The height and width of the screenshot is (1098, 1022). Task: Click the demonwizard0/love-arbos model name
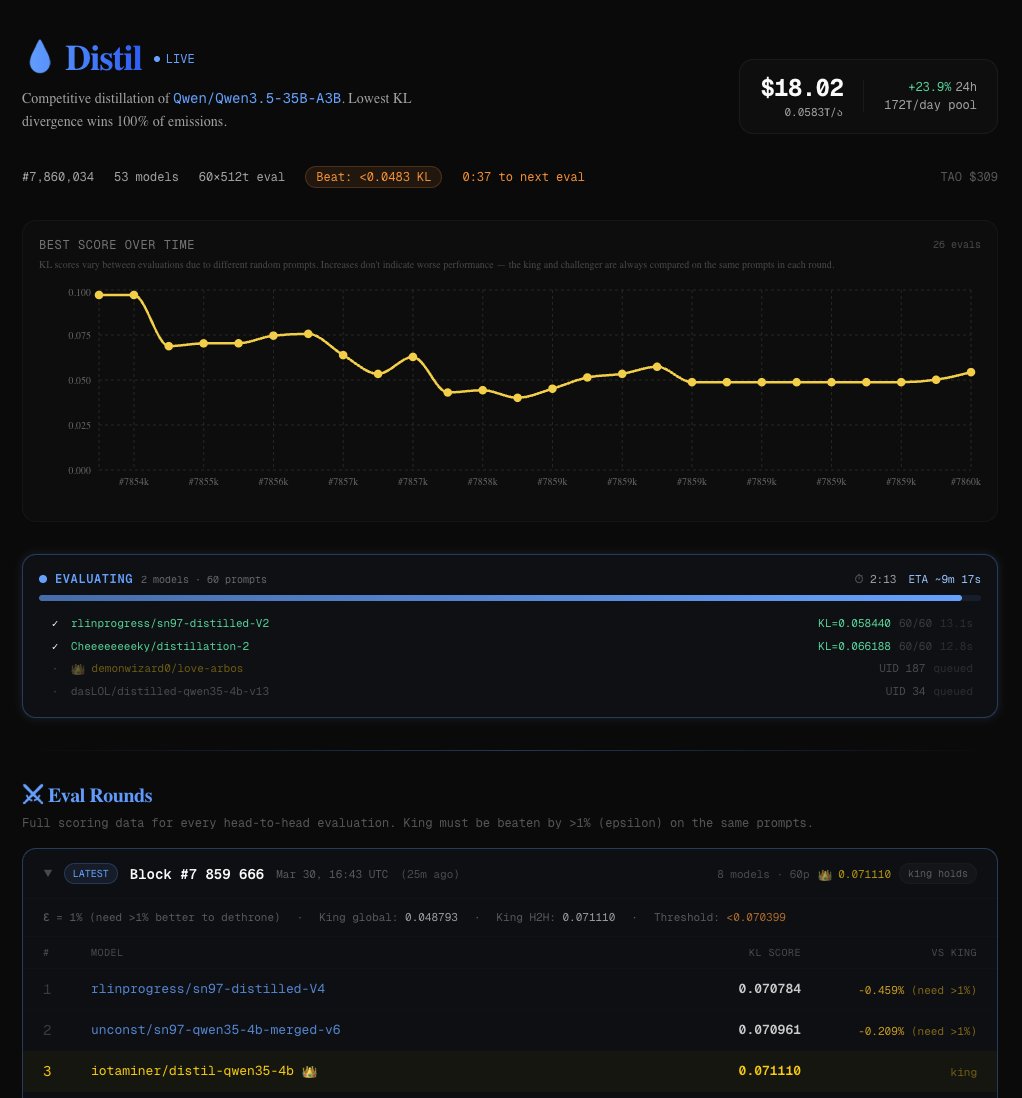pos(167,669)
